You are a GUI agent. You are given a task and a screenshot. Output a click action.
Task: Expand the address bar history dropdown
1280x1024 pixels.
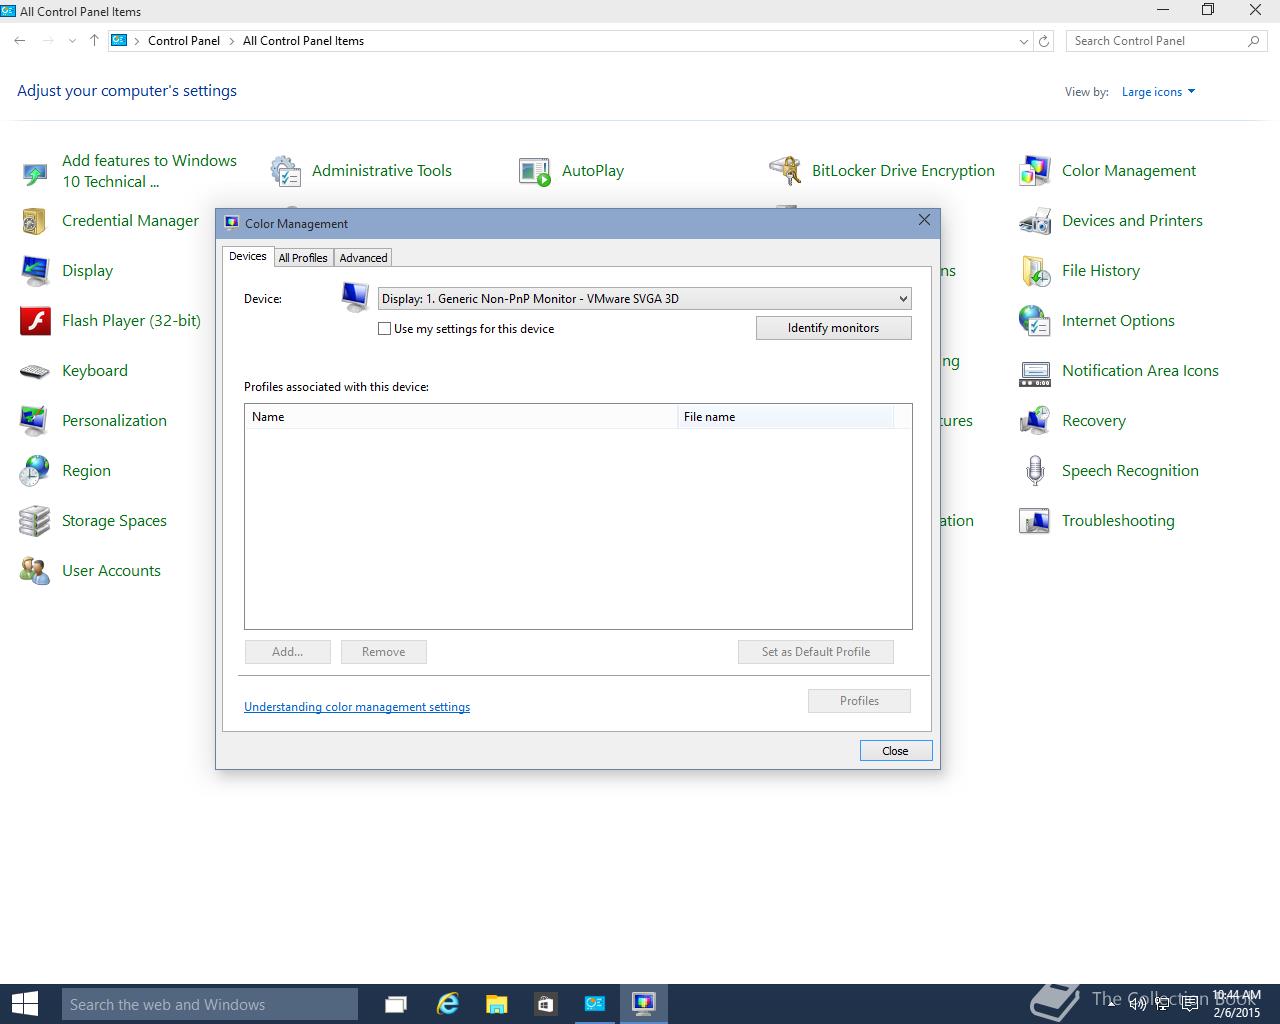1023,41
